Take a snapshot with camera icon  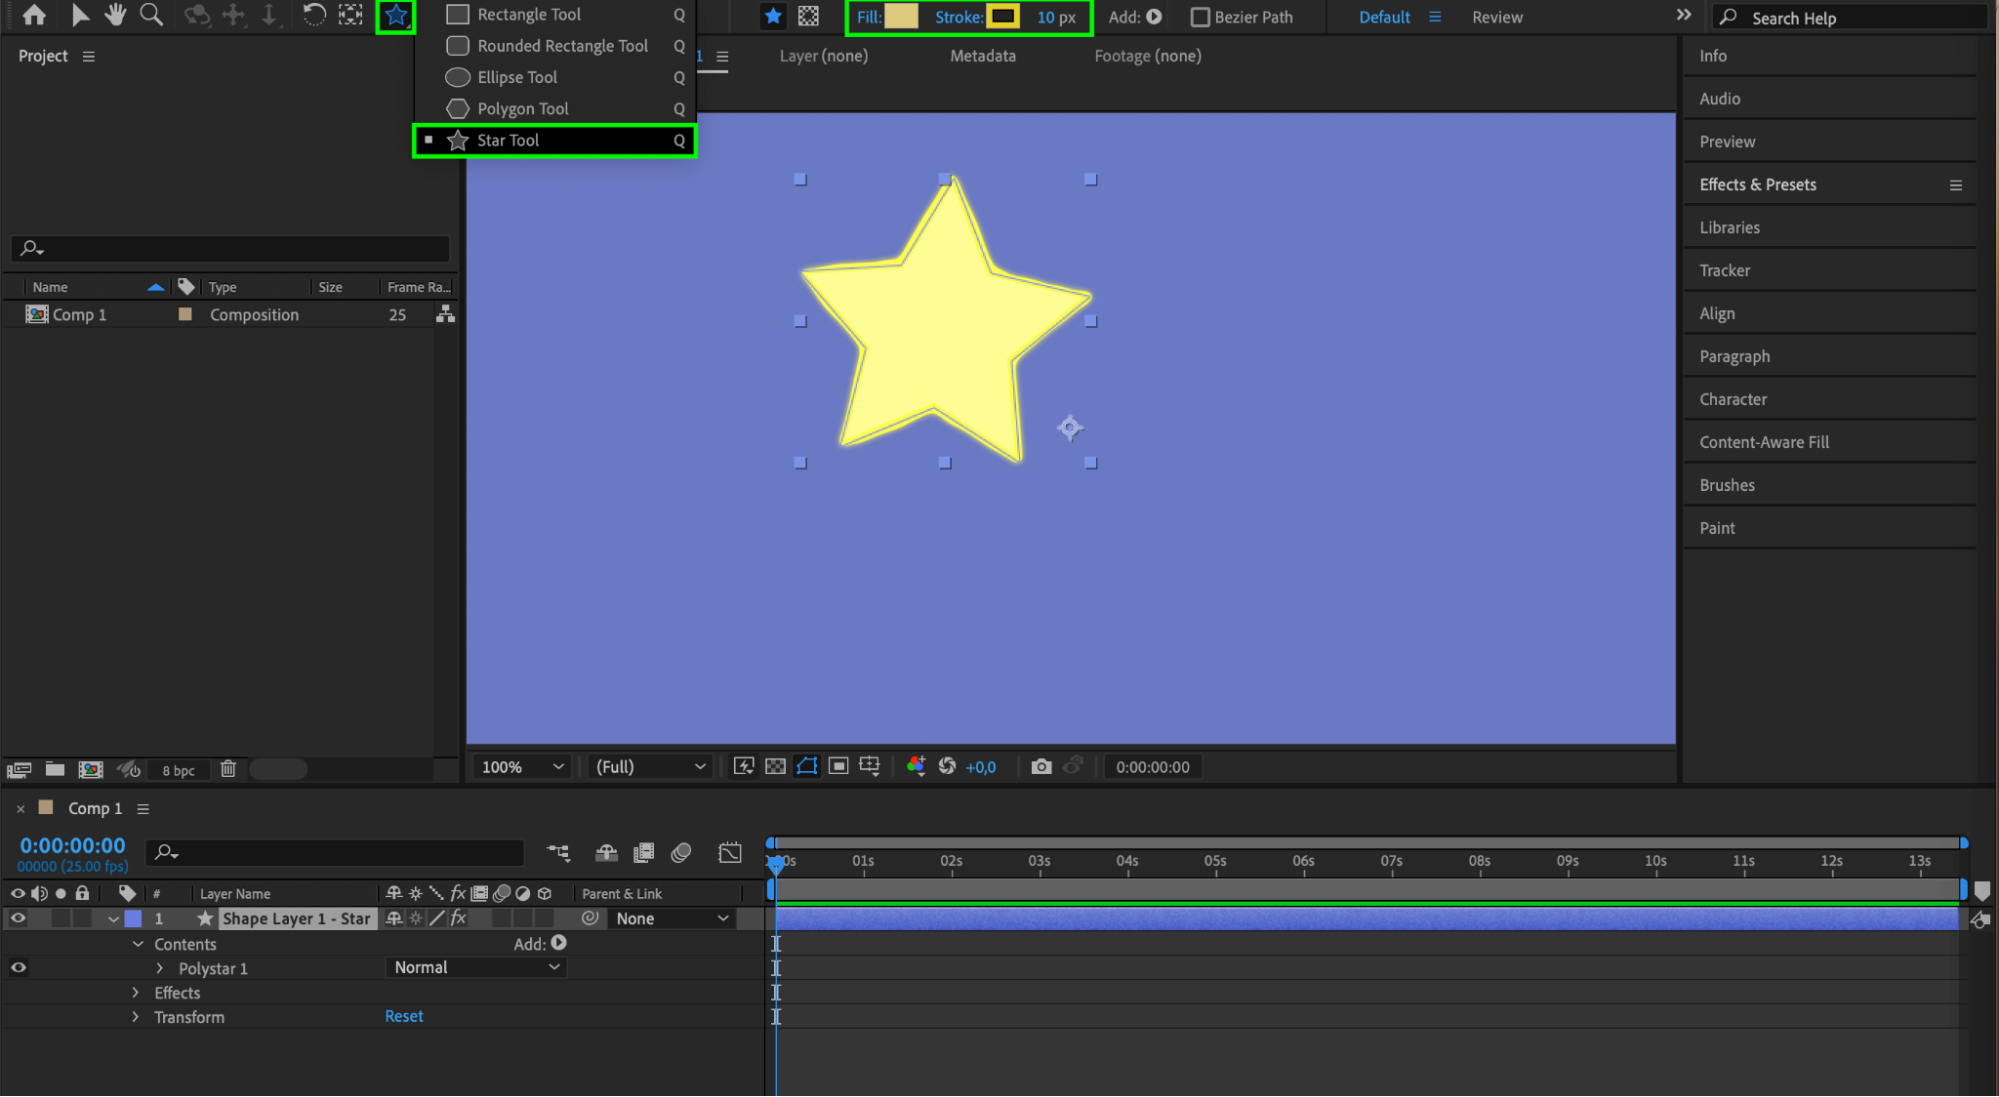[x=1041, y=767]
